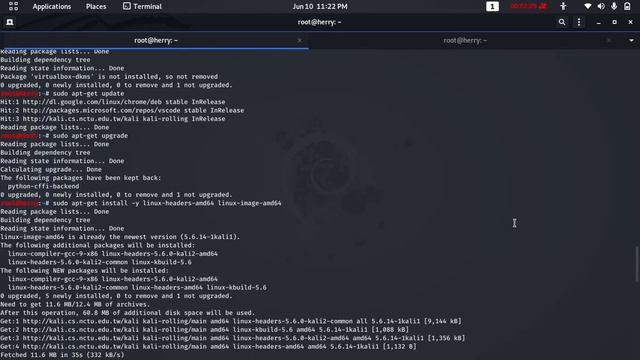Open terminal search with magnifier icon

click(x=562, y=22)
